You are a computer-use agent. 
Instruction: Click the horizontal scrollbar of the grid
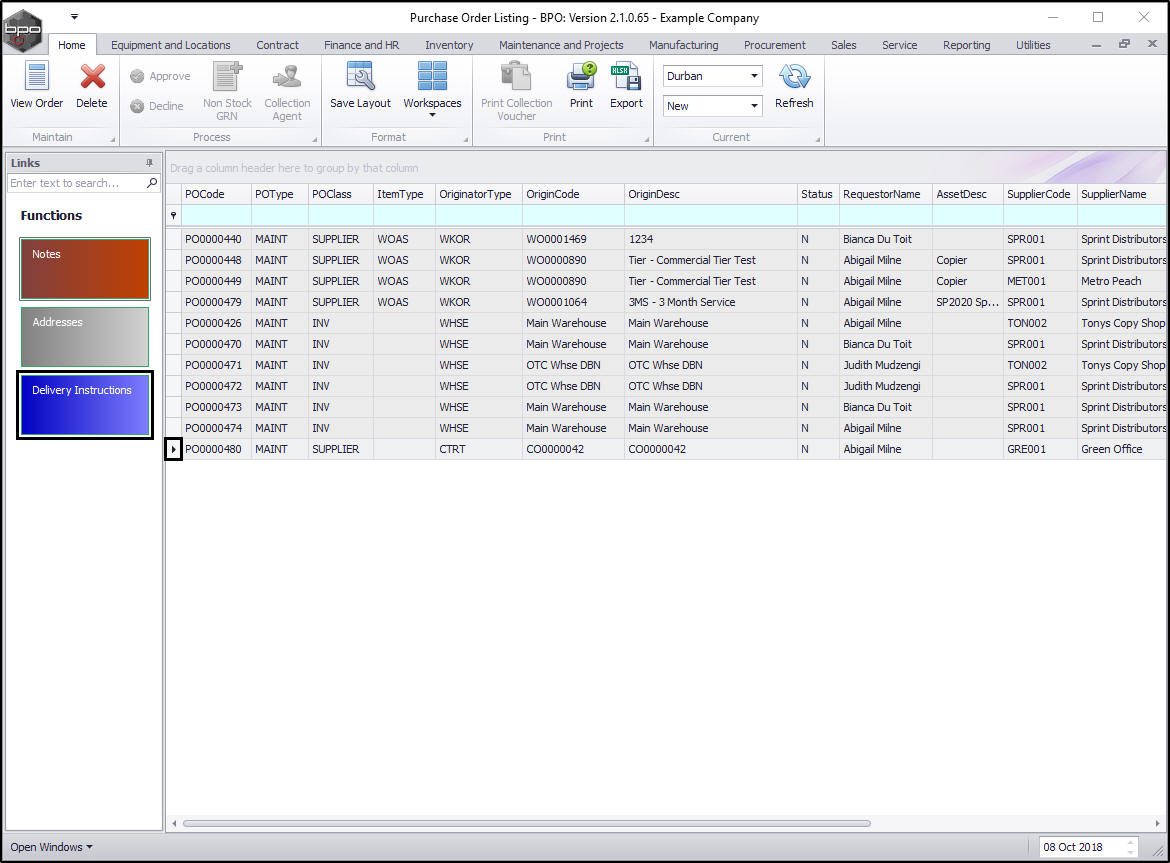(x=526, y=824)
